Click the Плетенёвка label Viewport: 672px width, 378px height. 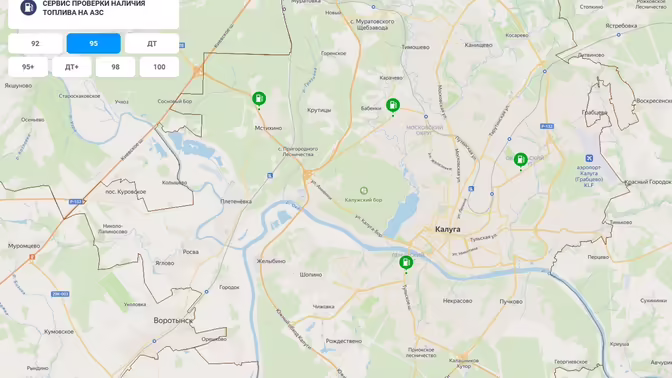click(236, 201)
